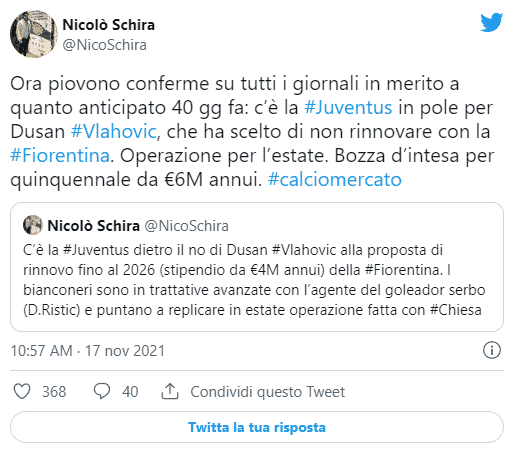The width and height of the screenshot is (511, 456).
Task: Click the share upload arrow icon
Action: pos(170,391)
